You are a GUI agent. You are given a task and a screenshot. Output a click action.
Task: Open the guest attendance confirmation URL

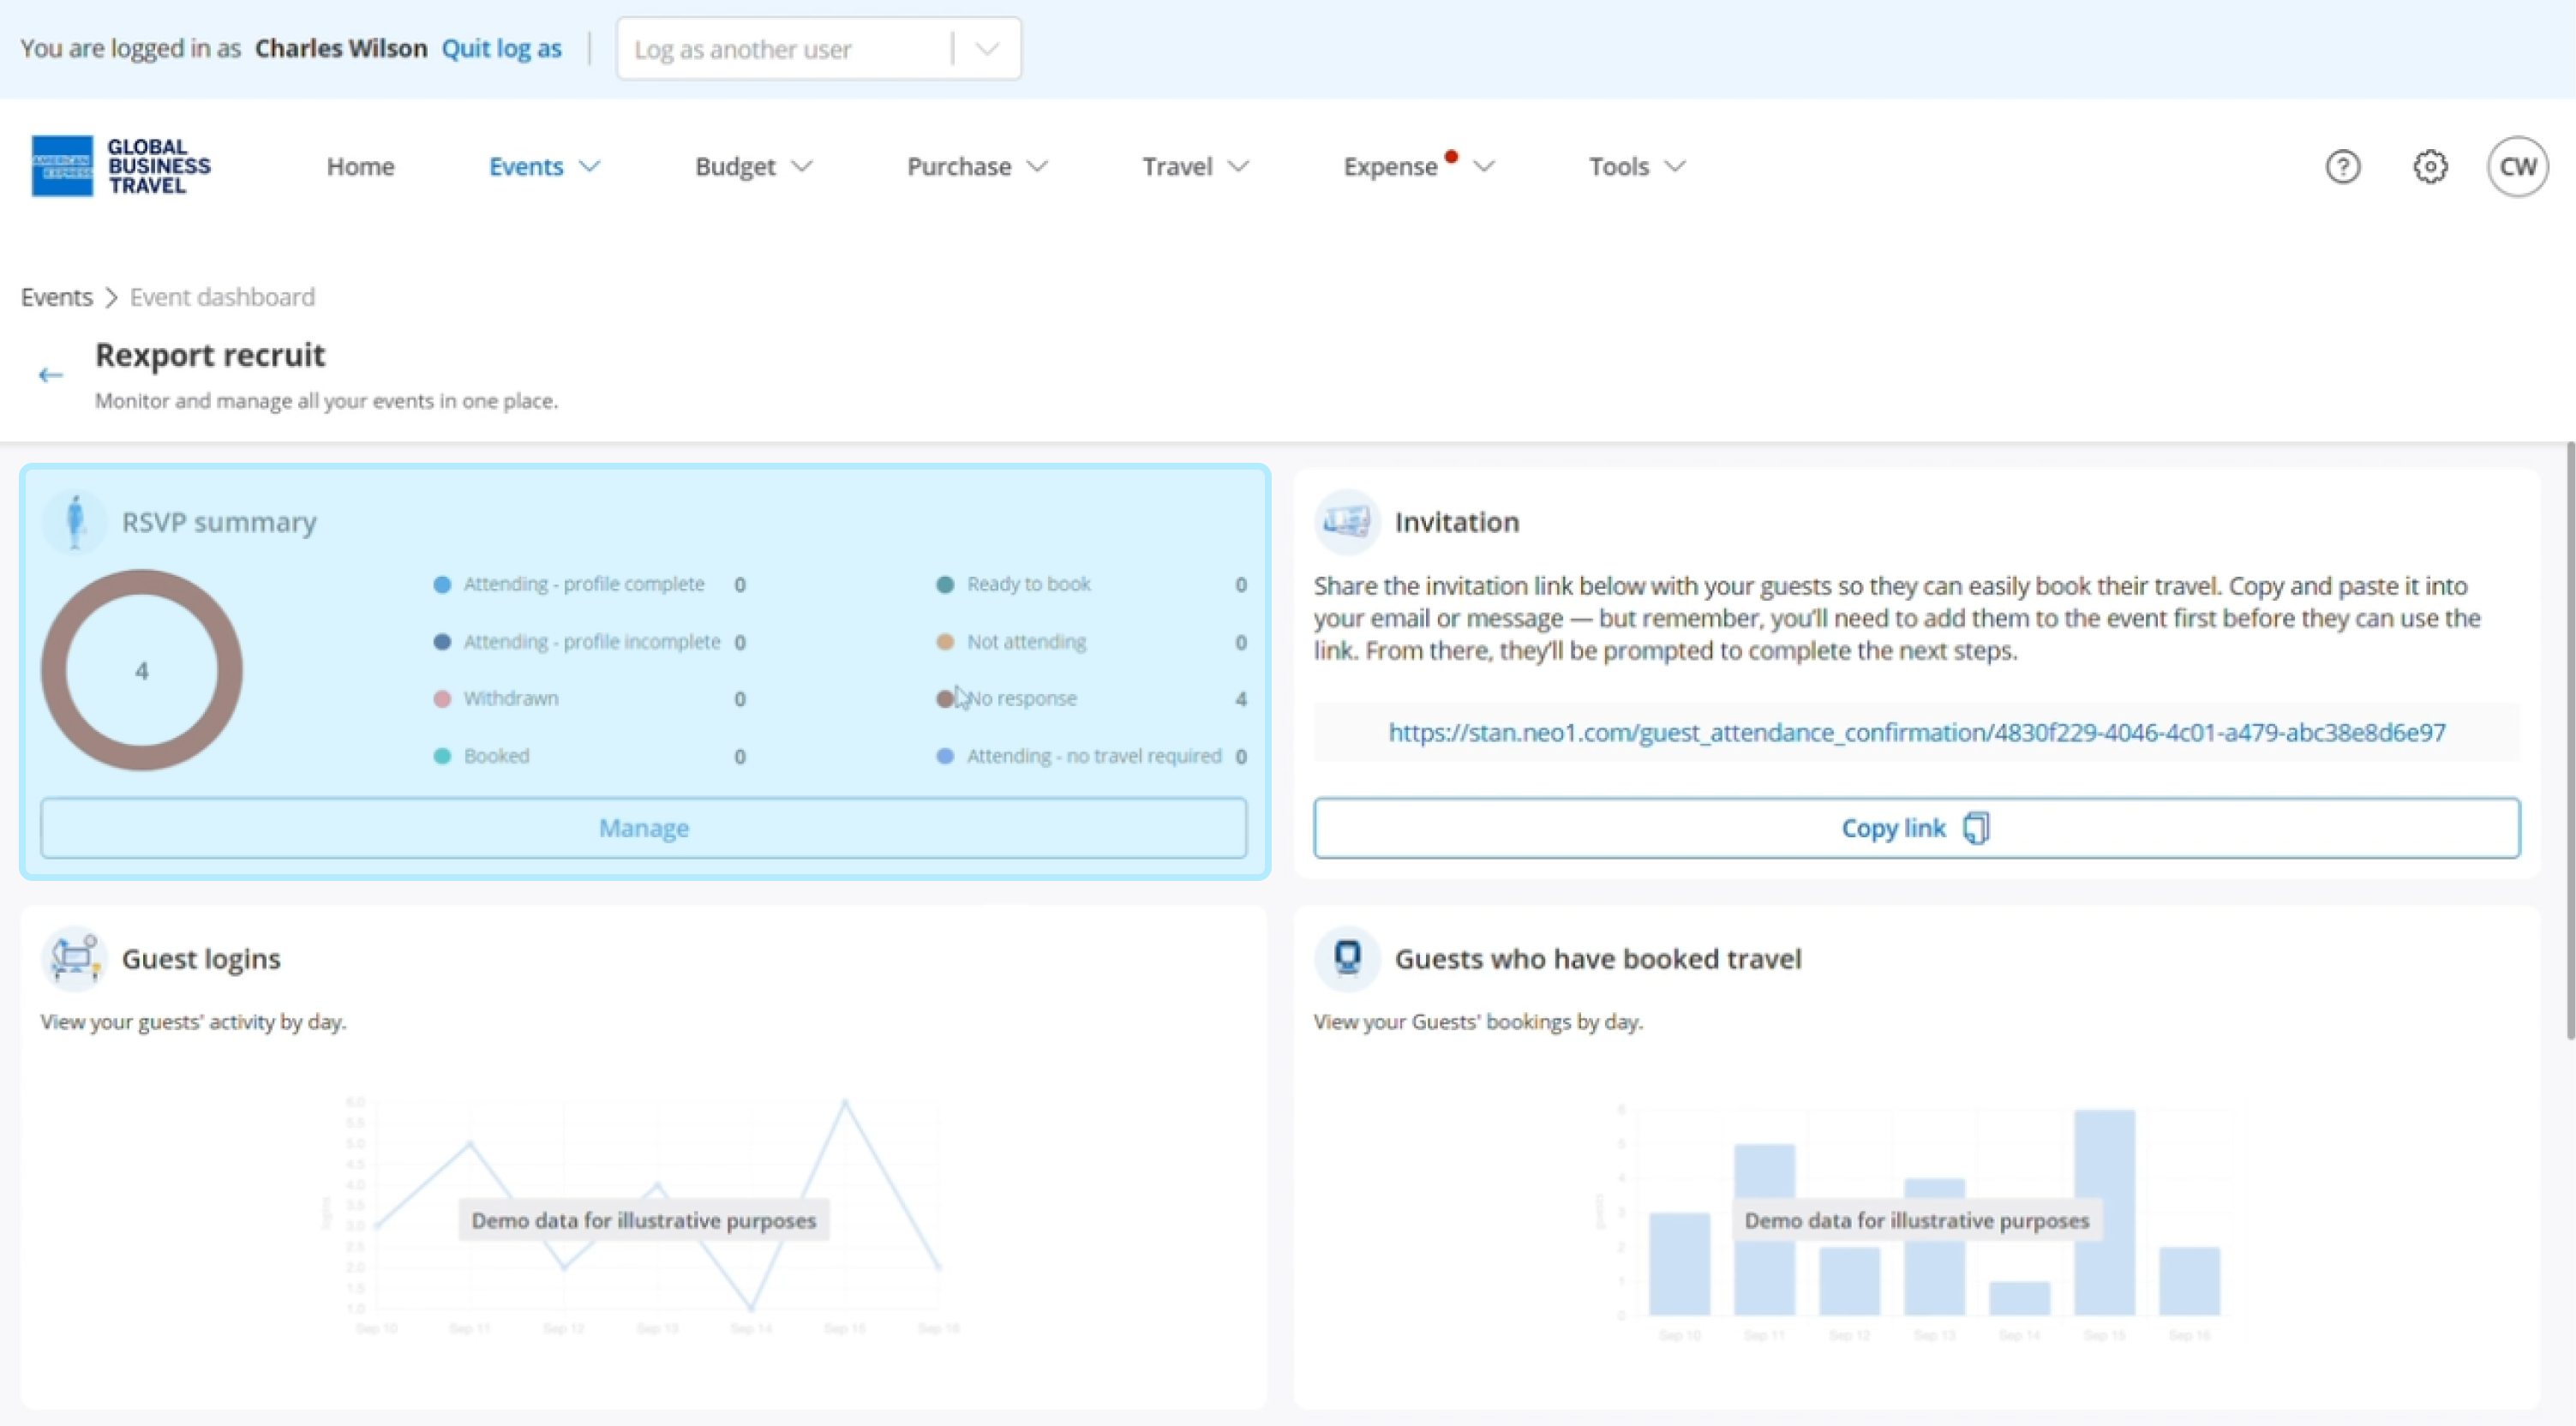pos(1916,732)
